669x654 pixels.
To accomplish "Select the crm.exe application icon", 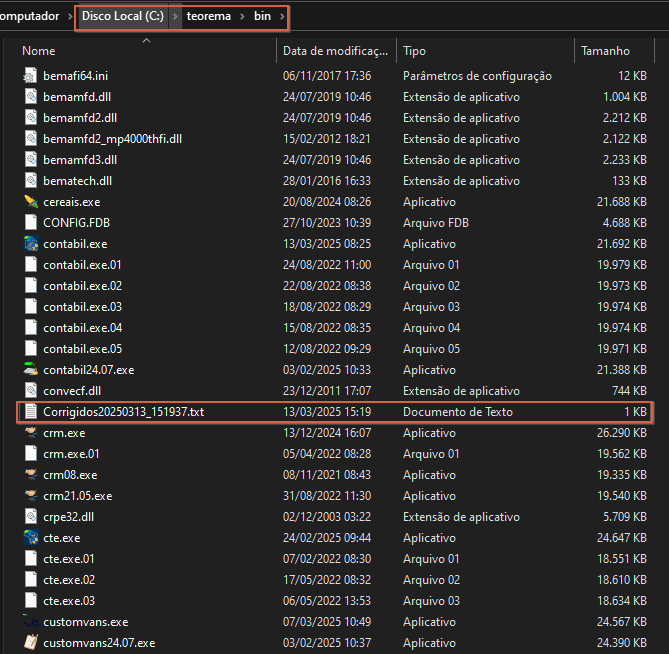I will 30,433.
